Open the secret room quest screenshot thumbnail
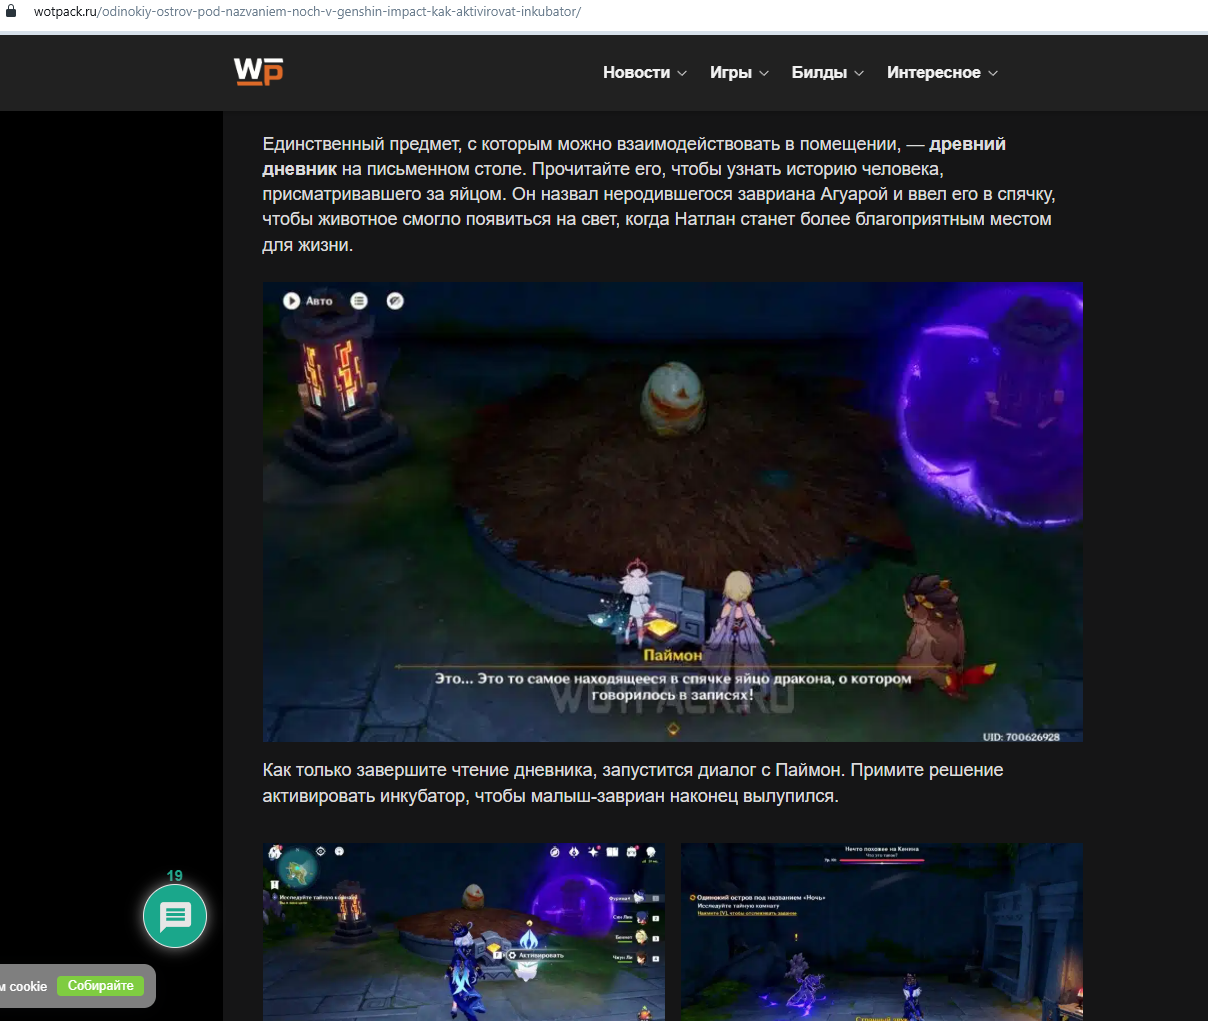 tap(882, 932)
